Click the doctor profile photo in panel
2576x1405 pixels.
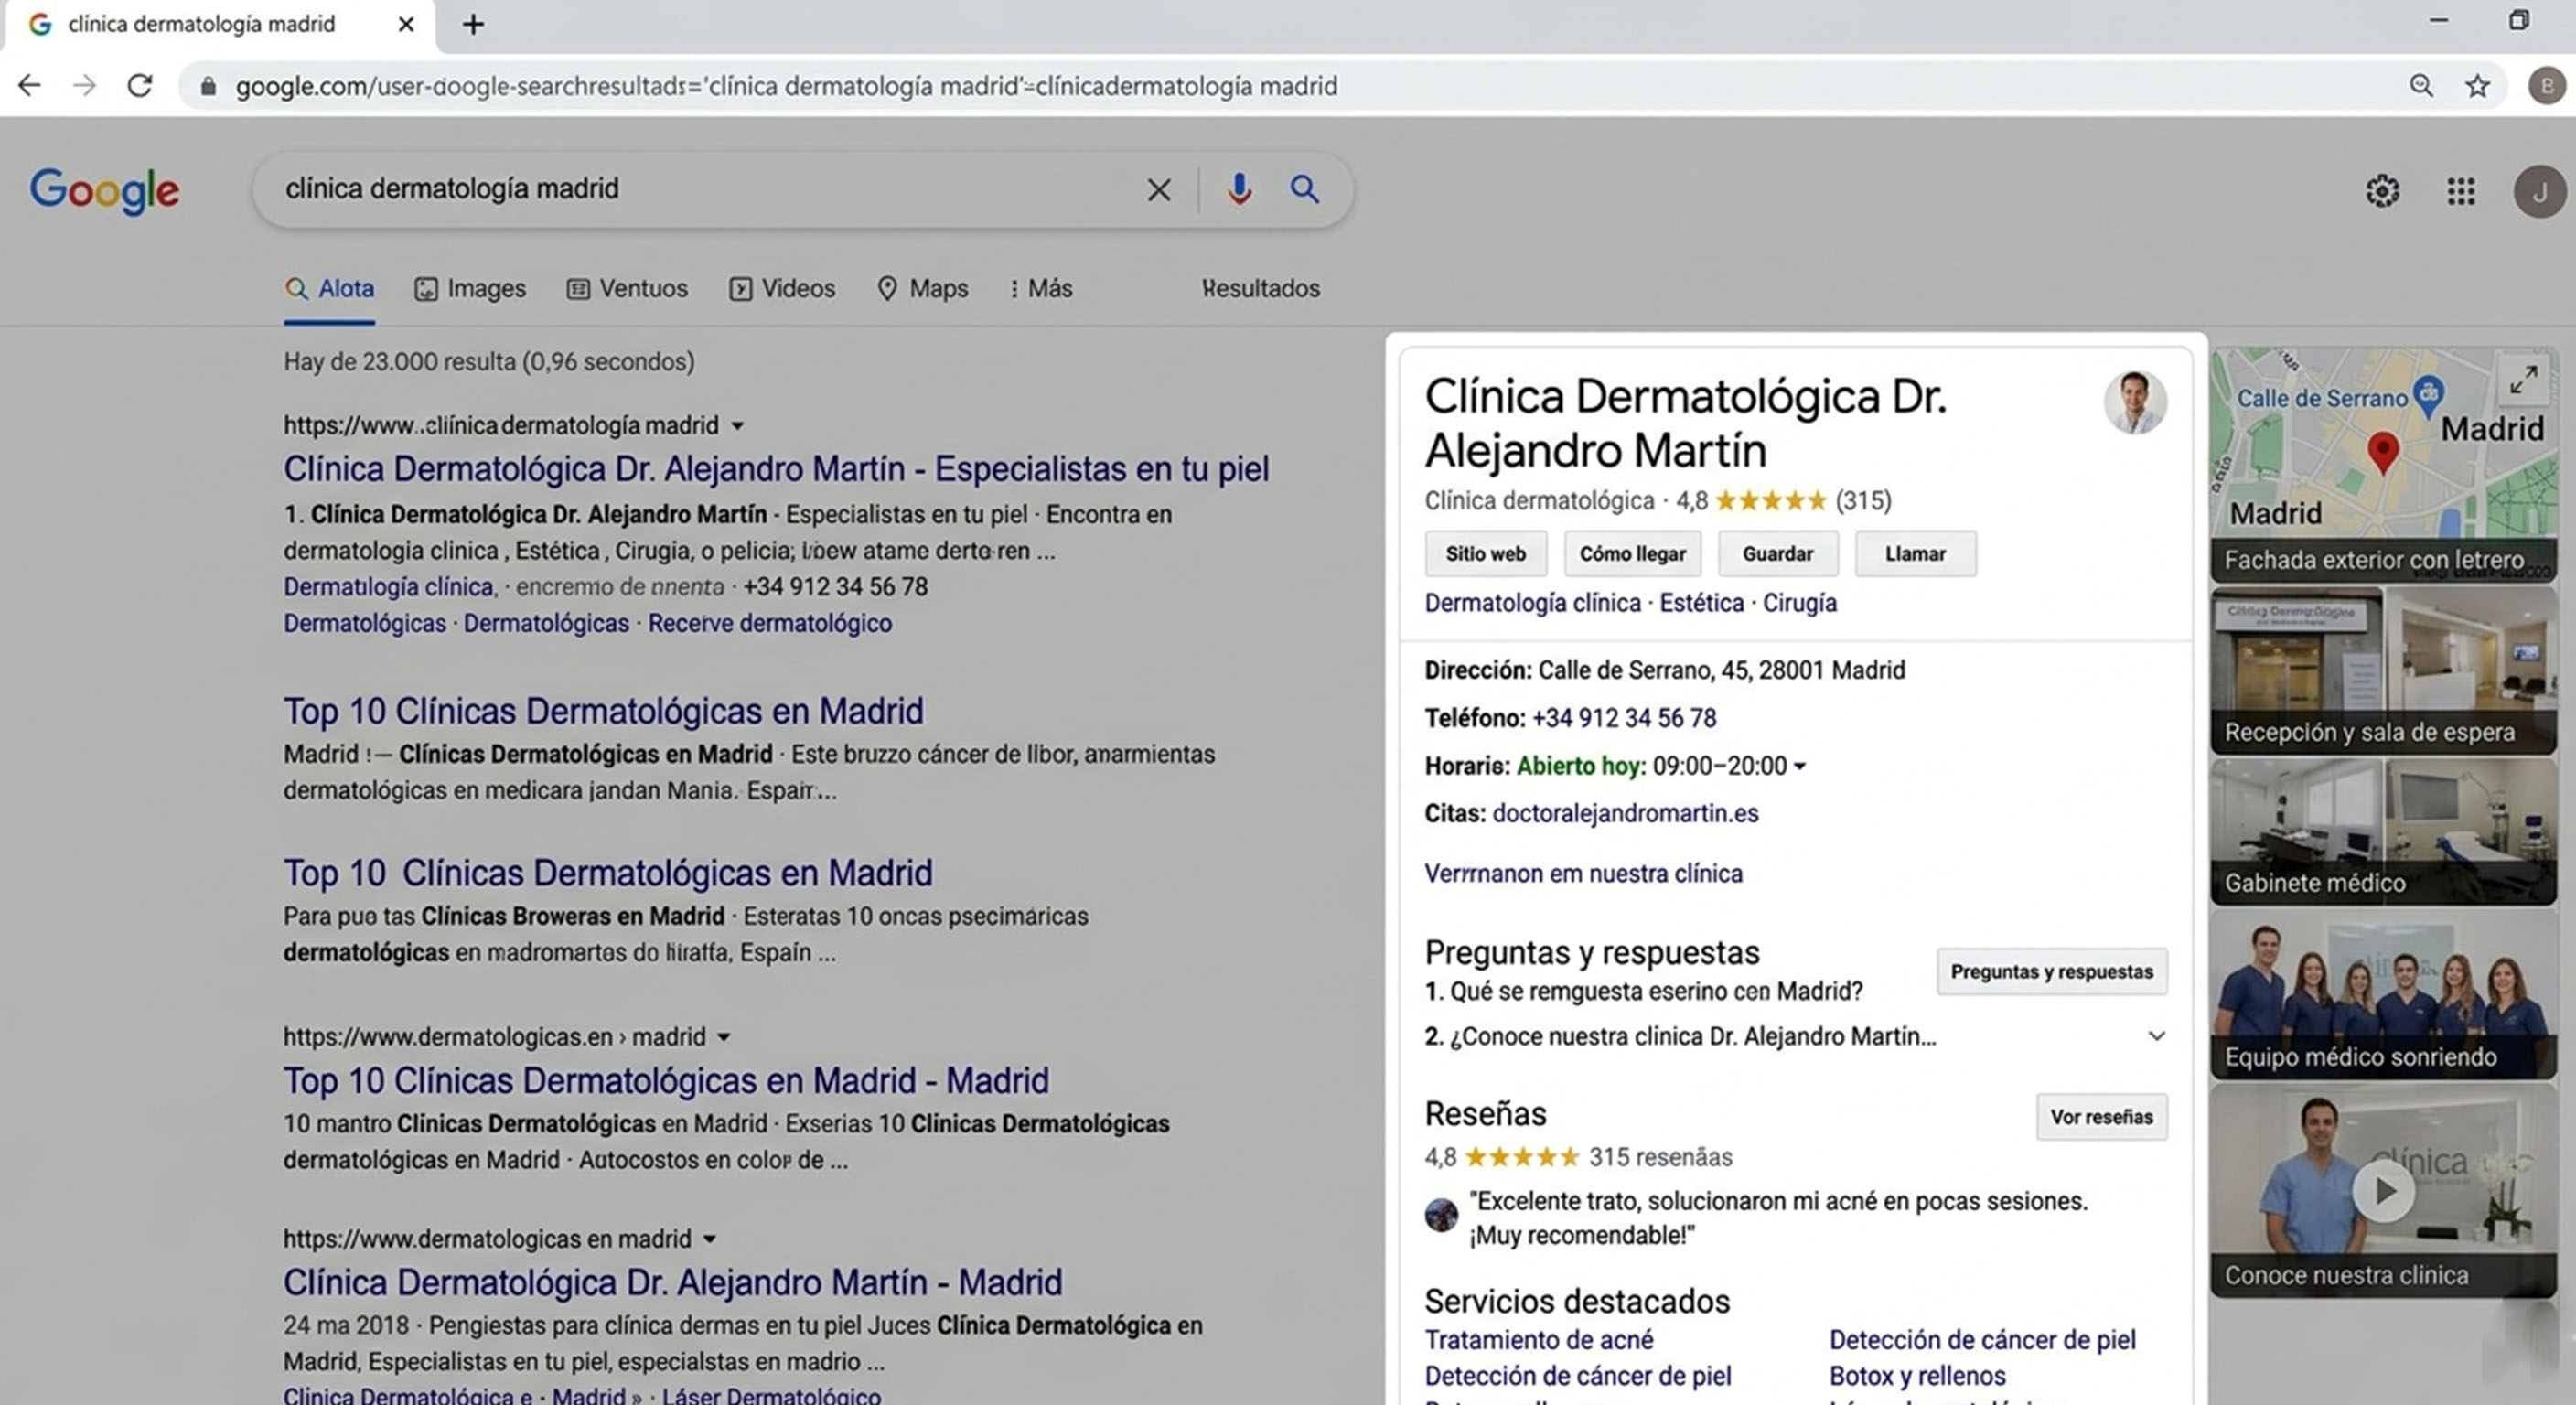pos(2135,402)
